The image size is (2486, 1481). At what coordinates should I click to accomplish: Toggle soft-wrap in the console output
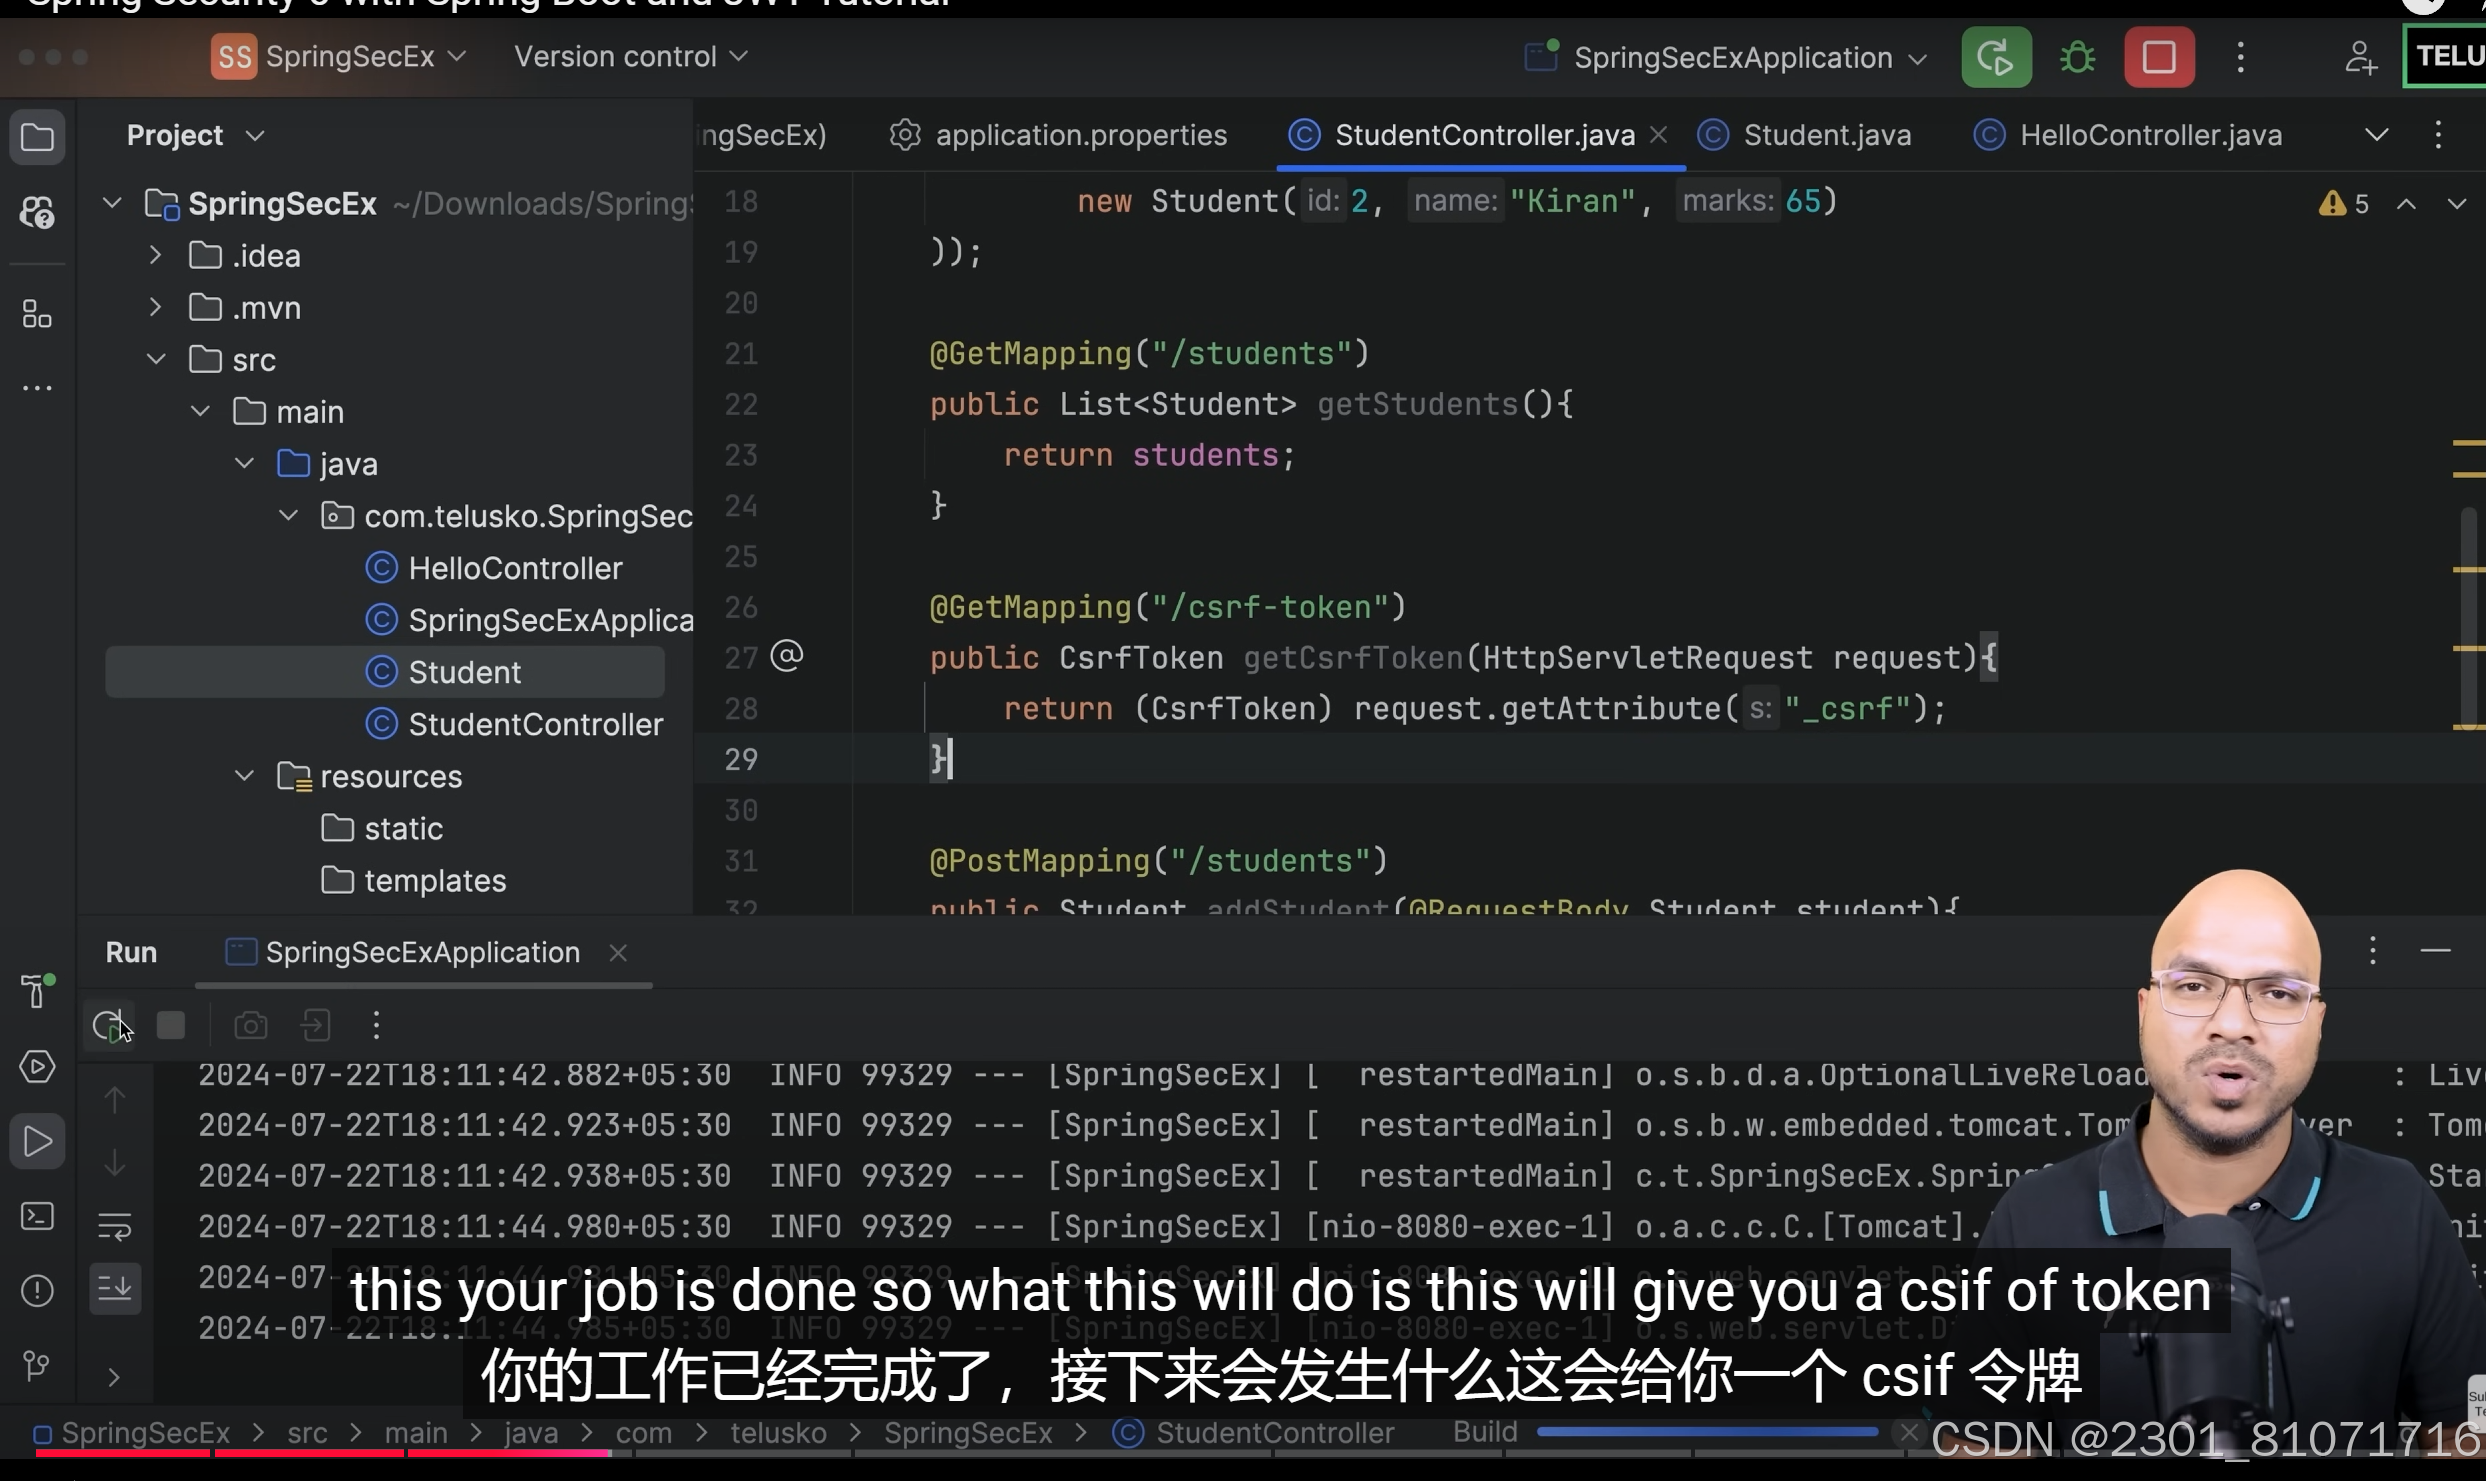coord(116,1226)
